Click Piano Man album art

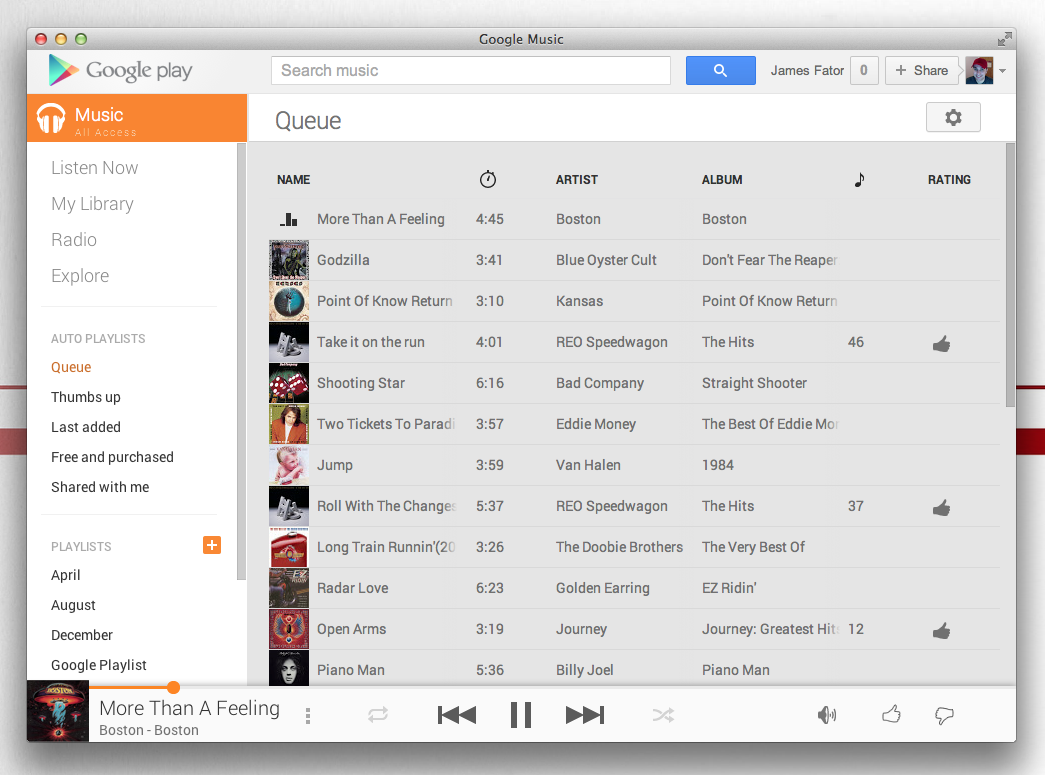(x=289, y=668)
